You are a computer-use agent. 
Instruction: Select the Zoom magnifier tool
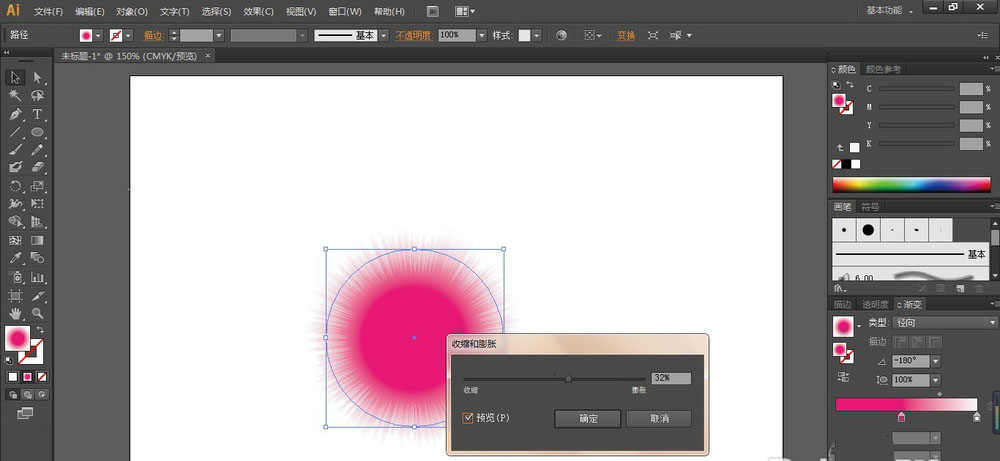click(37, 313)
